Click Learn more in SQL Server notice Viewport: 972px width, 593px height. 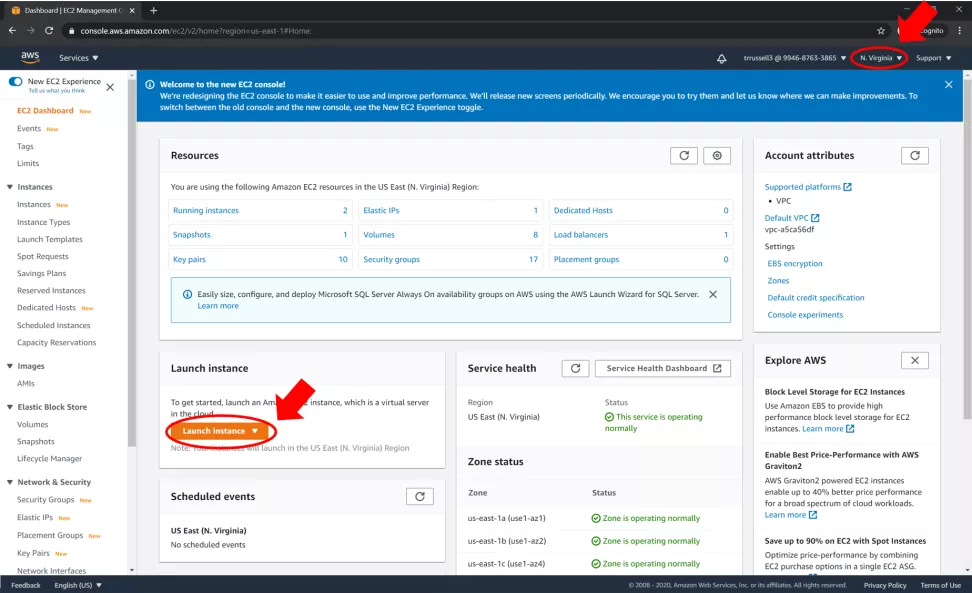tap(218, 306)
